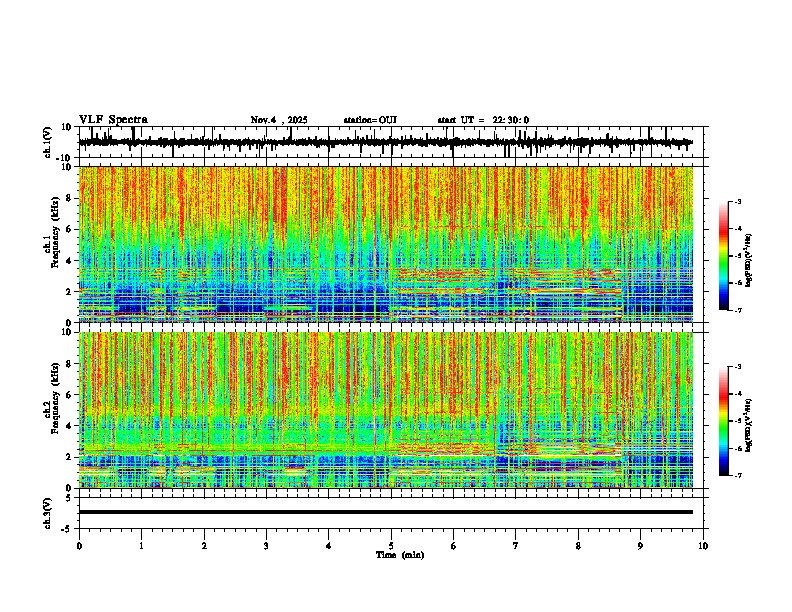Click the "-7" label on the ch.2 colorbar
Image resolution: width=792 pixels, height=612 pixels.
click(737, 475)
